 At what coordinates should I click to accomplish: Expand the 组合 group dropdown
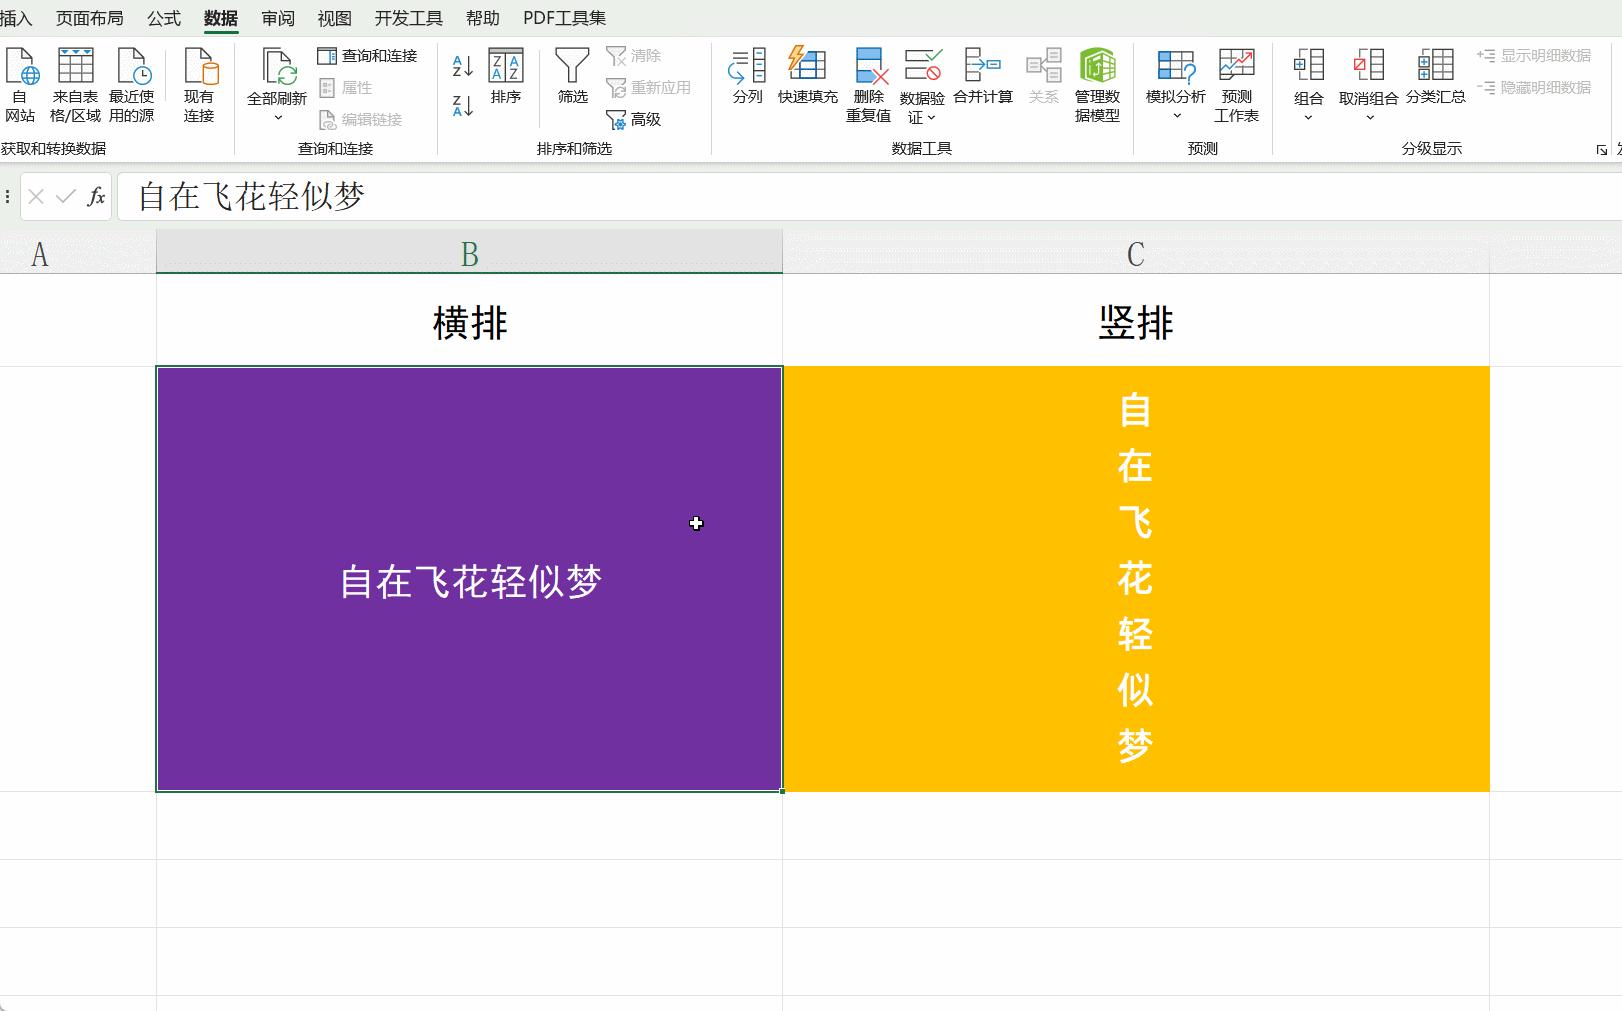click(x=1306, y=117)
